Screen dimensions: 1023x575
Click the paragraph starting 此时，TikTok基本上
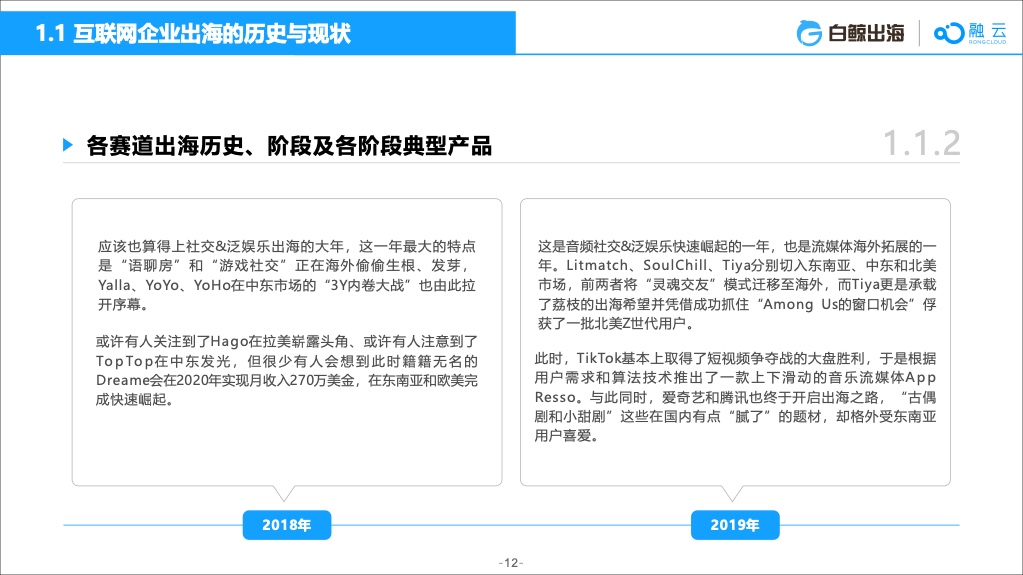tap(735, 397)
